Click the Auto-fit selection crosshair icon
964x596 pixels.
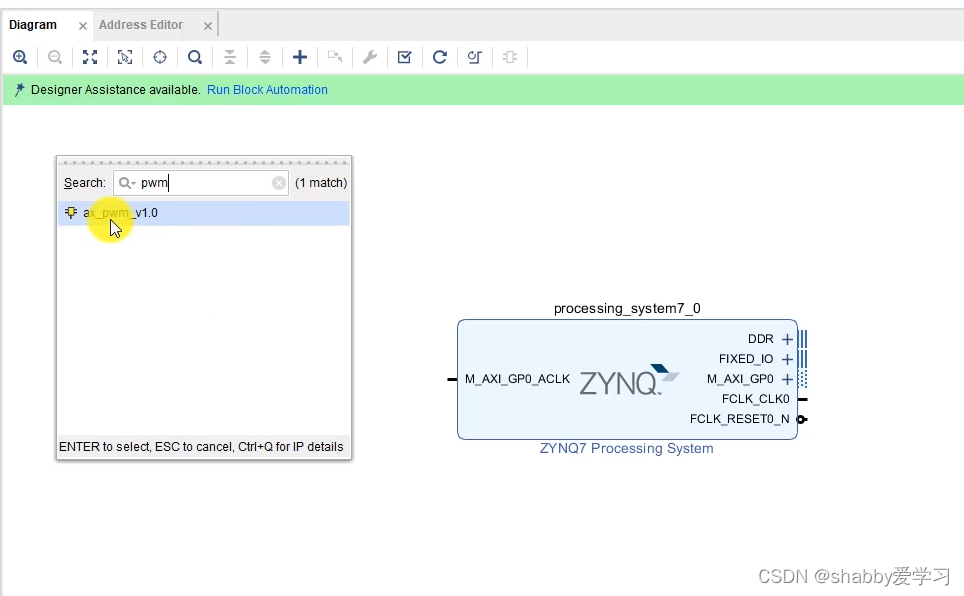click(x=160, y=57)
